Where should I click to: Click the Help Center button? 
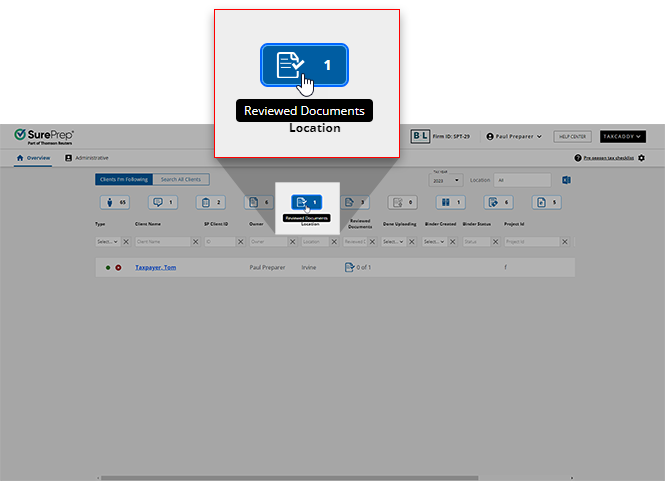pos(573,137)
